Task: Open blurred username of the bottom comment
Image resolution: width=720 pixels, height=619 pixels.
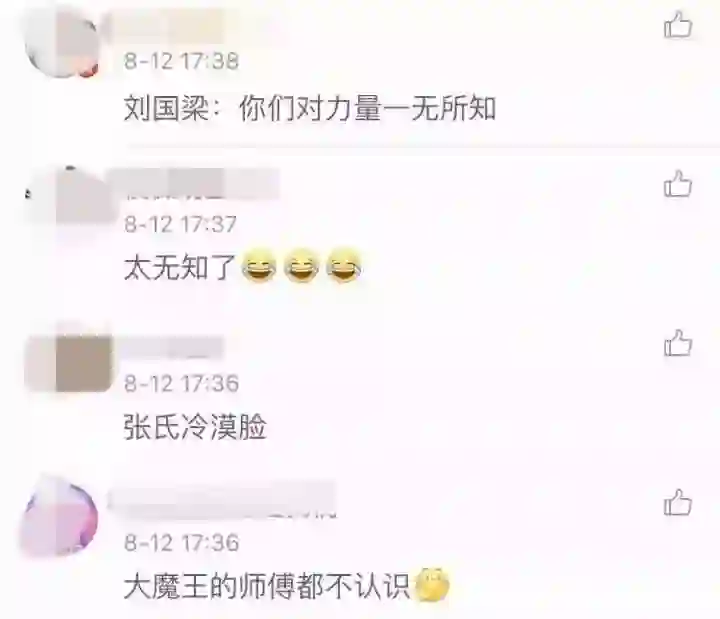Action: point(222,499)
